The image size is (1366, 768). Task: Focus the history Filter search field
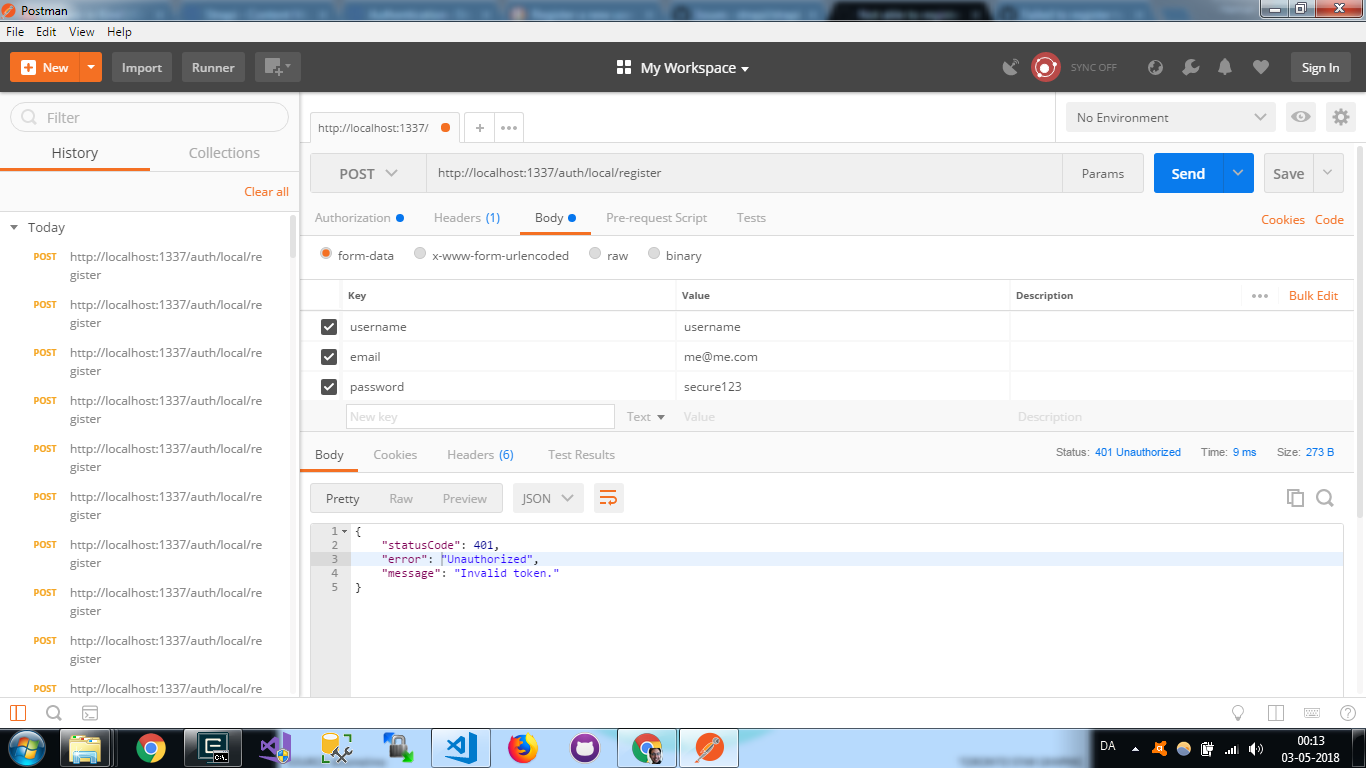pyautogui.click(x=149, y=117)
